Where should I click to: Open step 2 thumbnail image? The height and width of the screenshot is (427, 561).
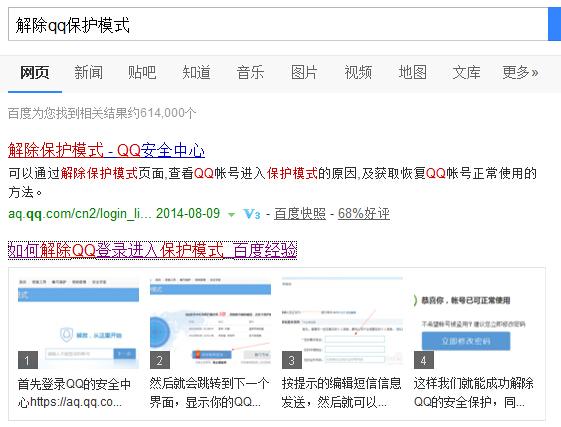210,323
